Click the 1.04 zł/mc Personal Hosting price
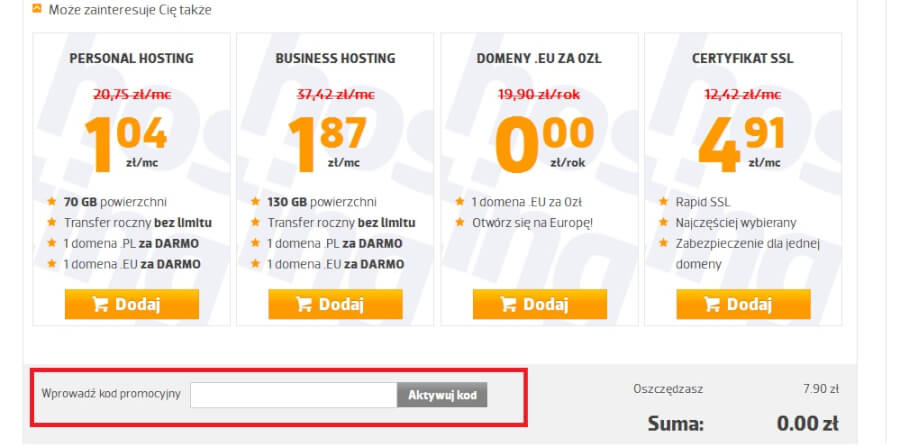 click(126, 141)
